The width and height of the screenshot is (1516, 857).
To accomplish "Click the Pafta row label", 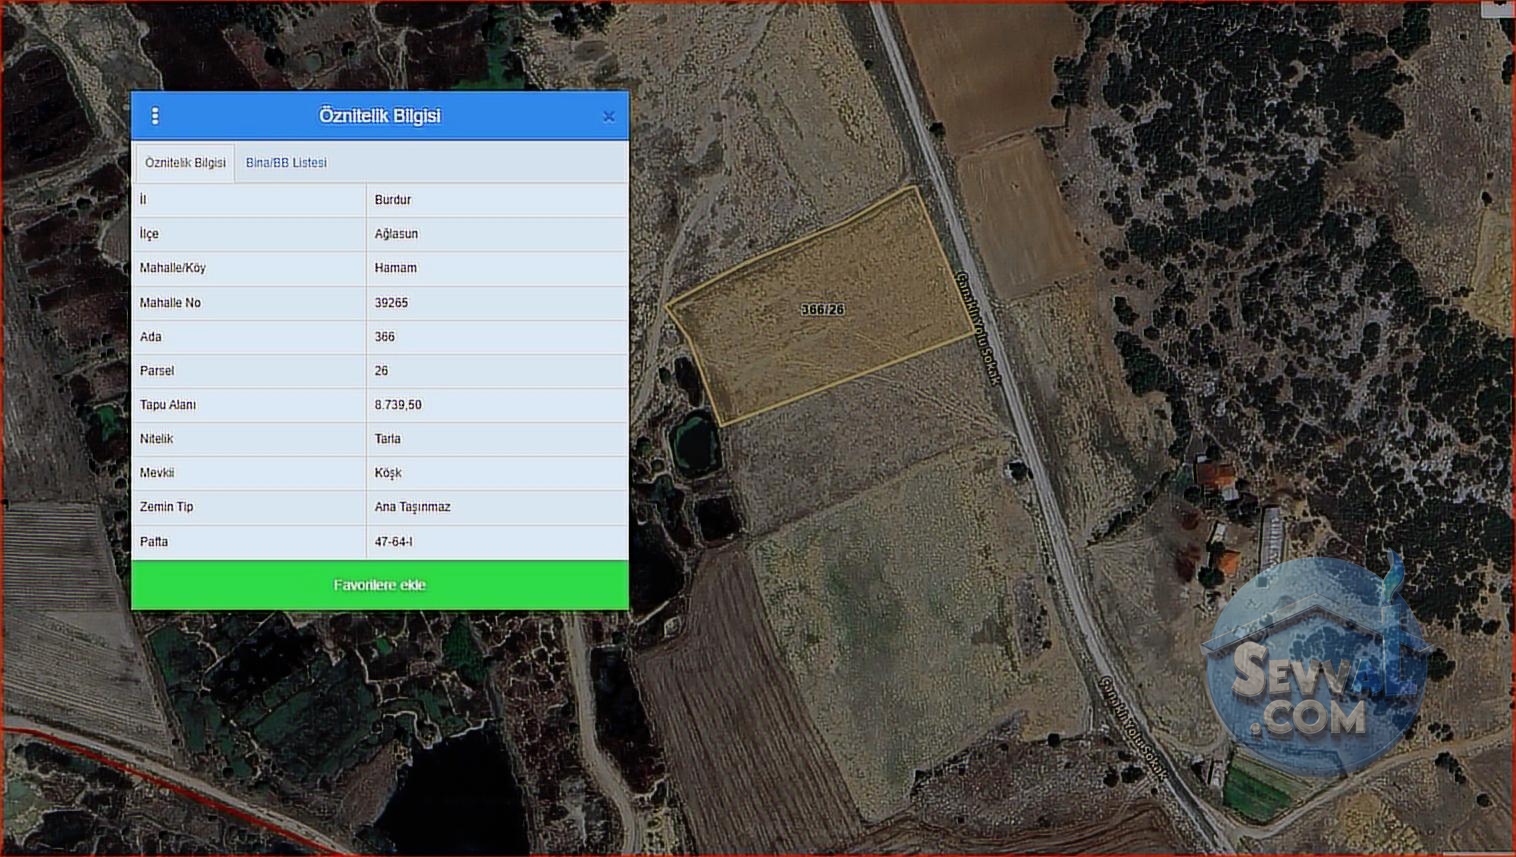I will click(x=154, y=542).
